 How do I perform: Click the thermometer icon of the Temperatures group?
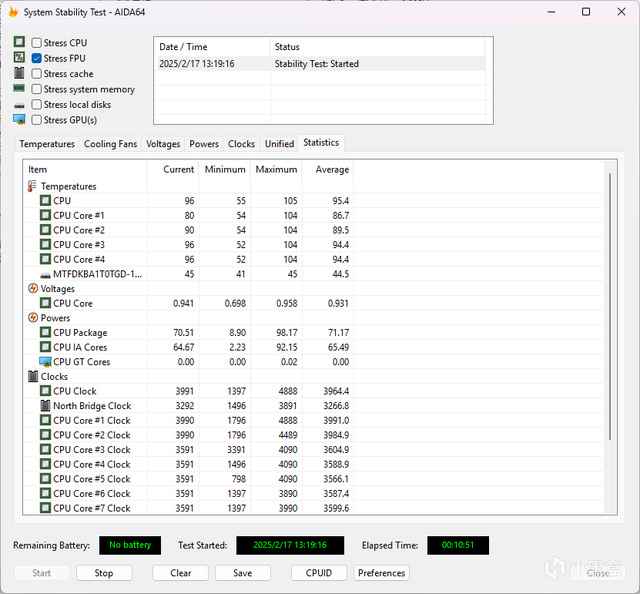(32, 186)
